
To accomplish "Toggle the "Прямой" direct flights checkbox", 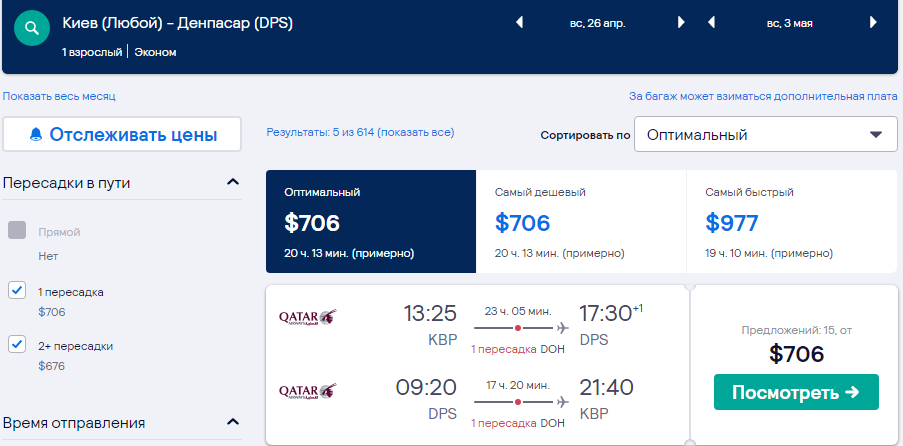I will pos(17,231).
